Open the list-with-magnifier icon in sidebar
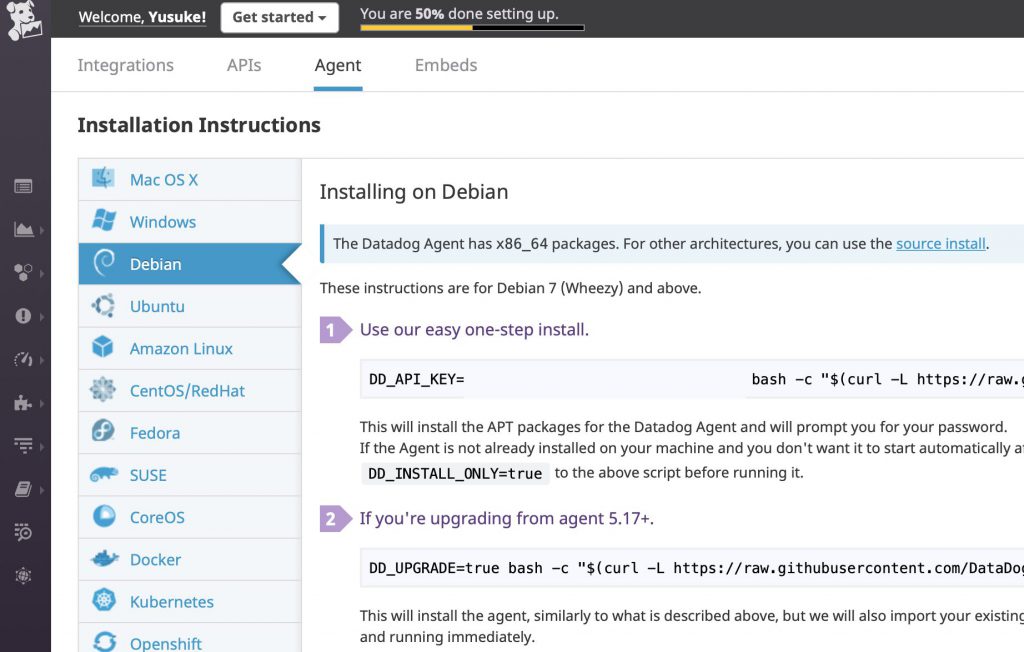The image size is (1024, 652). (x=23, y=532)
